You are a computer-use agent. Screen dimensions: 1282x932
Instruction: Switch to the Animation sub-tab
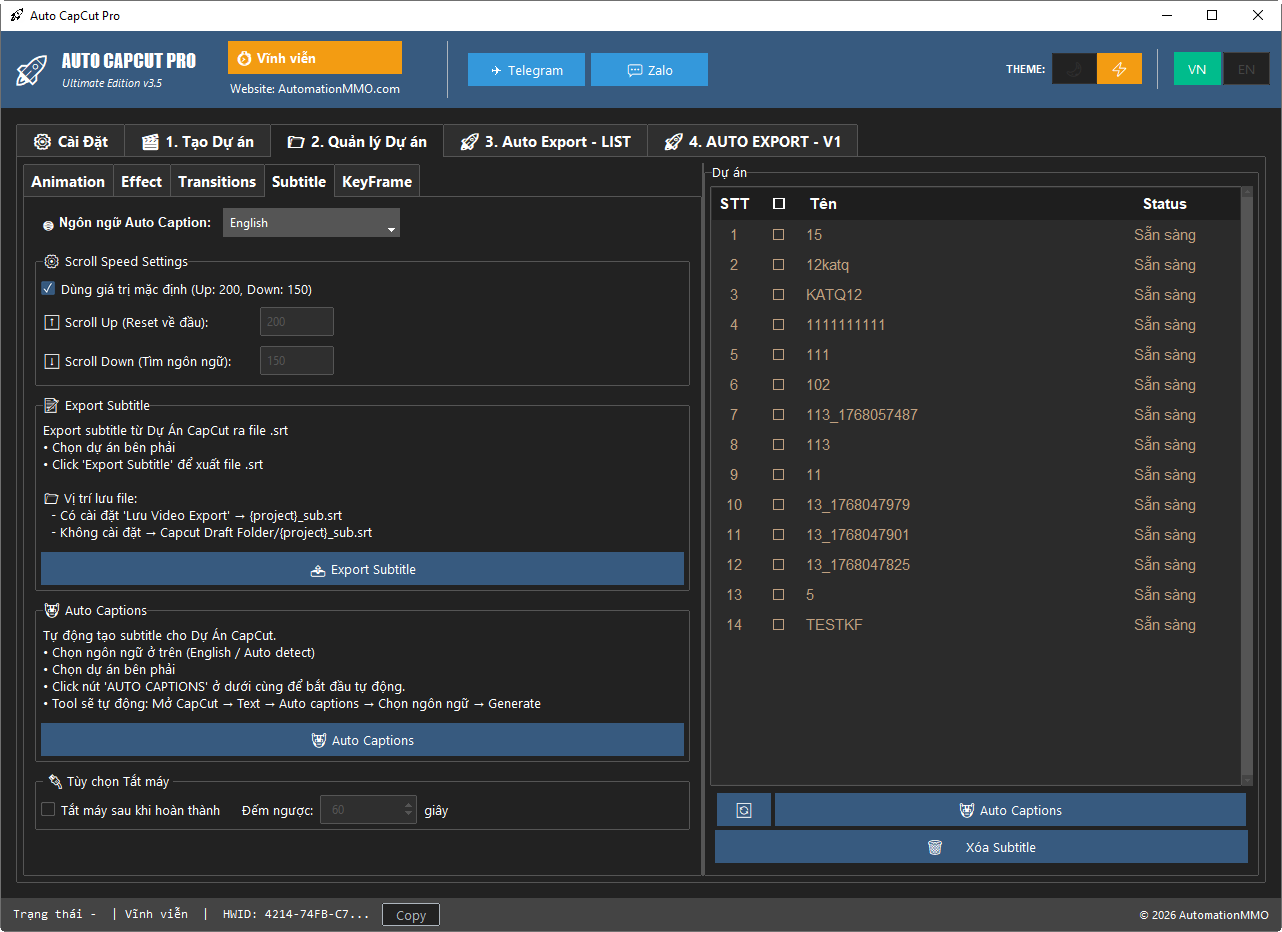point(68,181)
